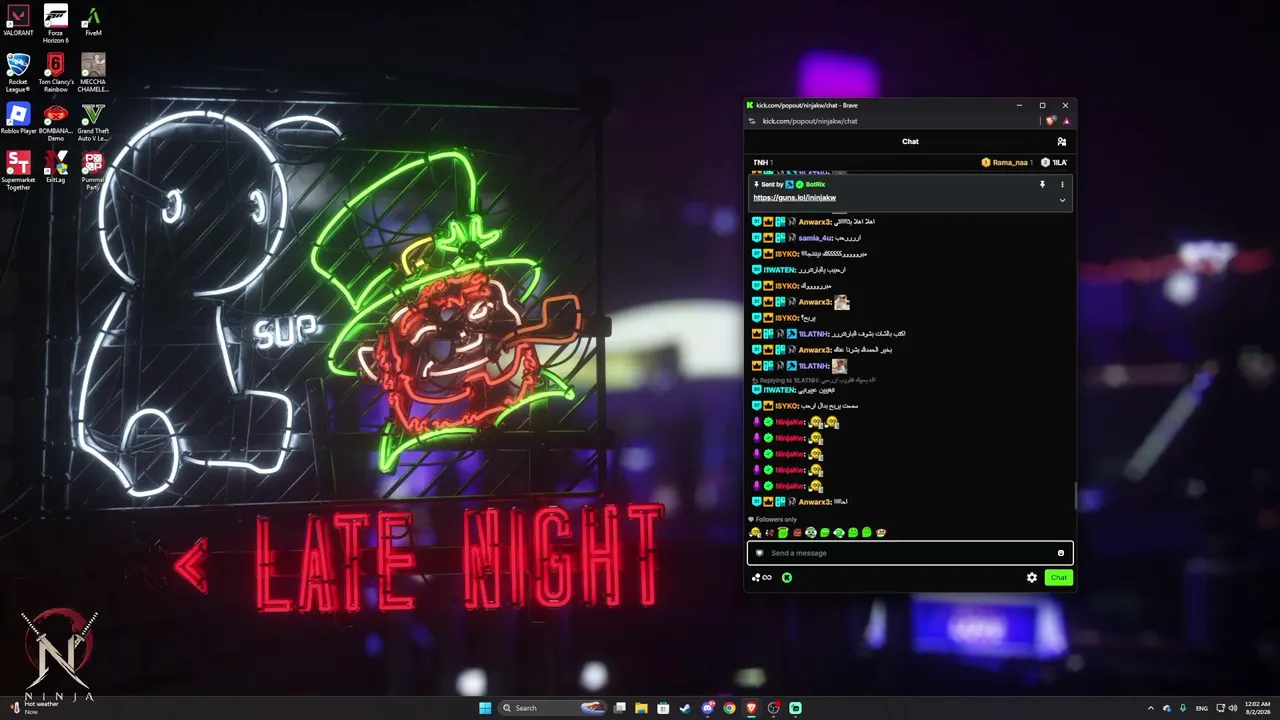Show hidden system tray icons
The width and height of the screenshot is (1280, 720).
[x=1150, y=708]
